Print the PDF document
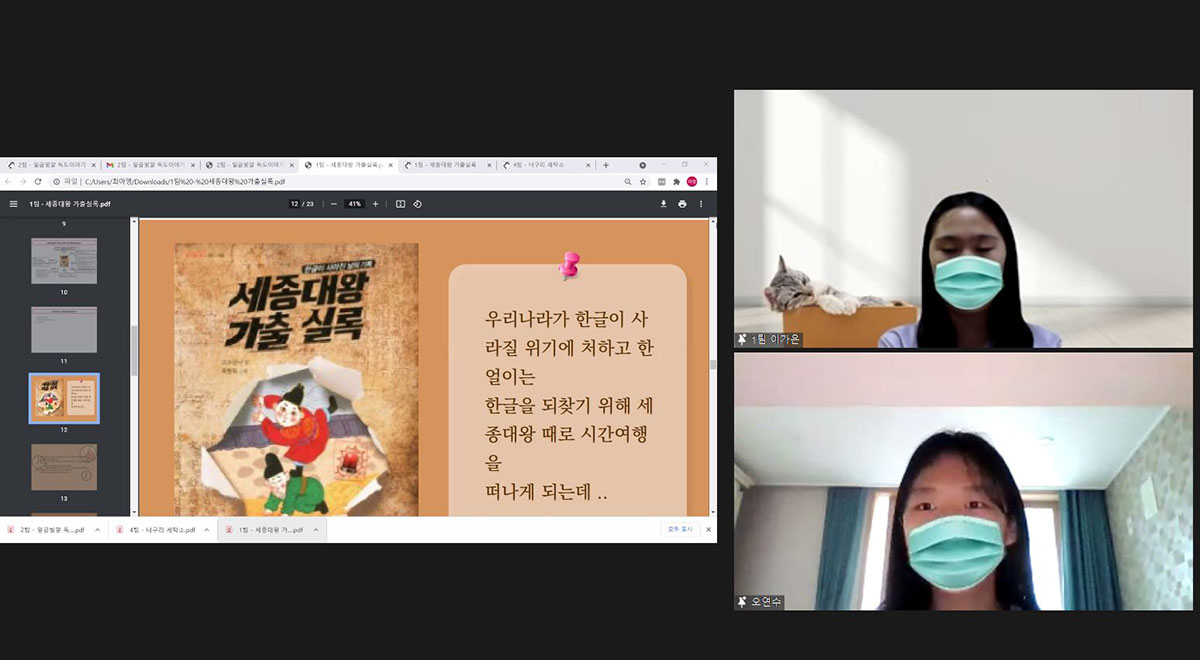Image resolution: width=1200 pixels, height=660 pixels. [x=682, y=204]
